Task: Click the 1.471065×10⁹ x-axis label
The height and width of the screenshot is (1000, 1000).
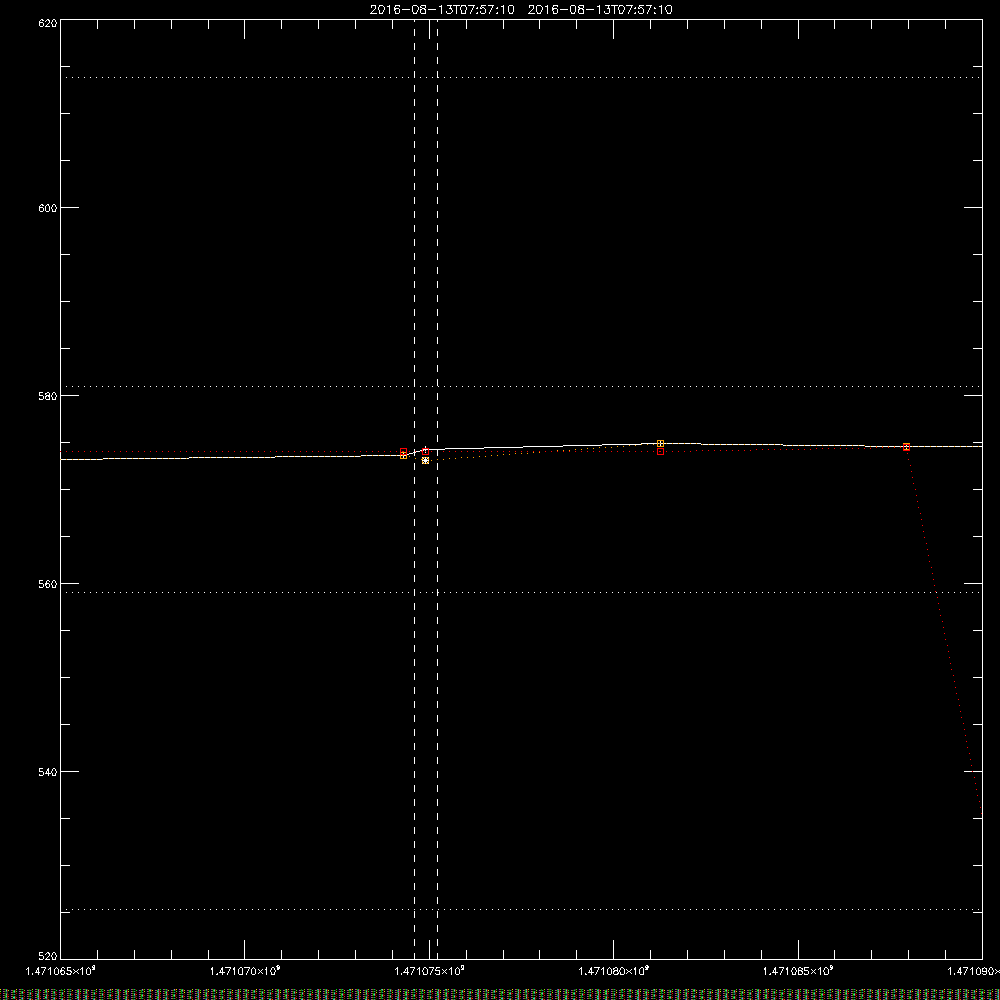Action: [x=61, y=971]
